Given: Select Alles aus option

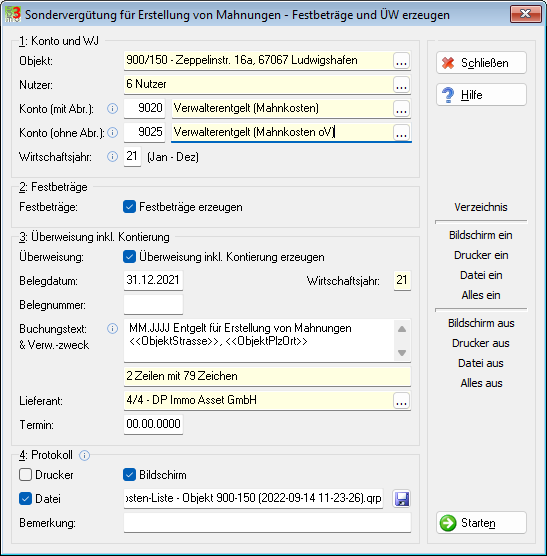Looking at the screenshot, I should [x=481, y=383].
